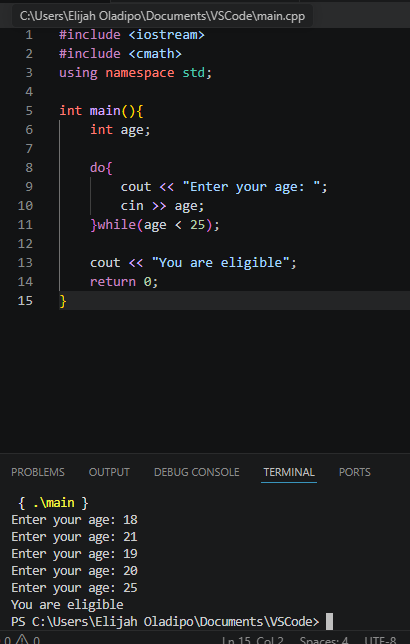The image size is (410, 644).
Task: Switch to the PROBLEMS panel tab
Action: point(38,472)
